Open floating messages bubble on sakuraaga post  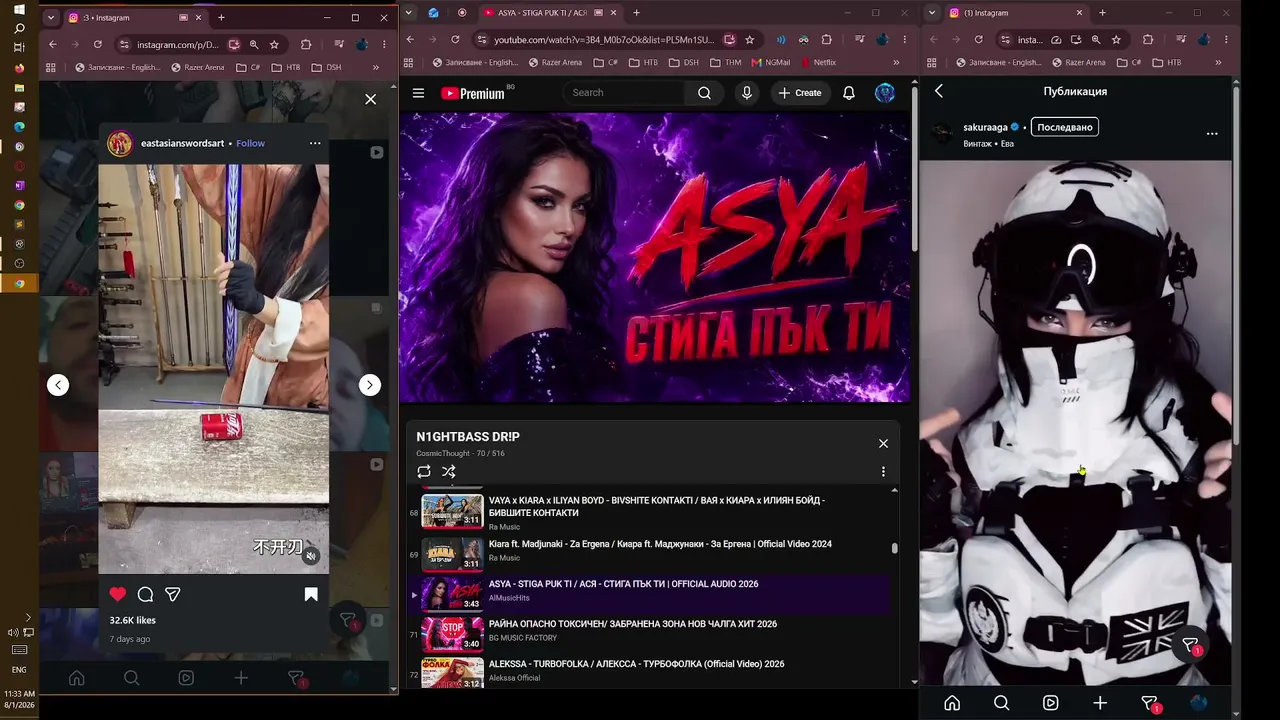pos(1190,645)
